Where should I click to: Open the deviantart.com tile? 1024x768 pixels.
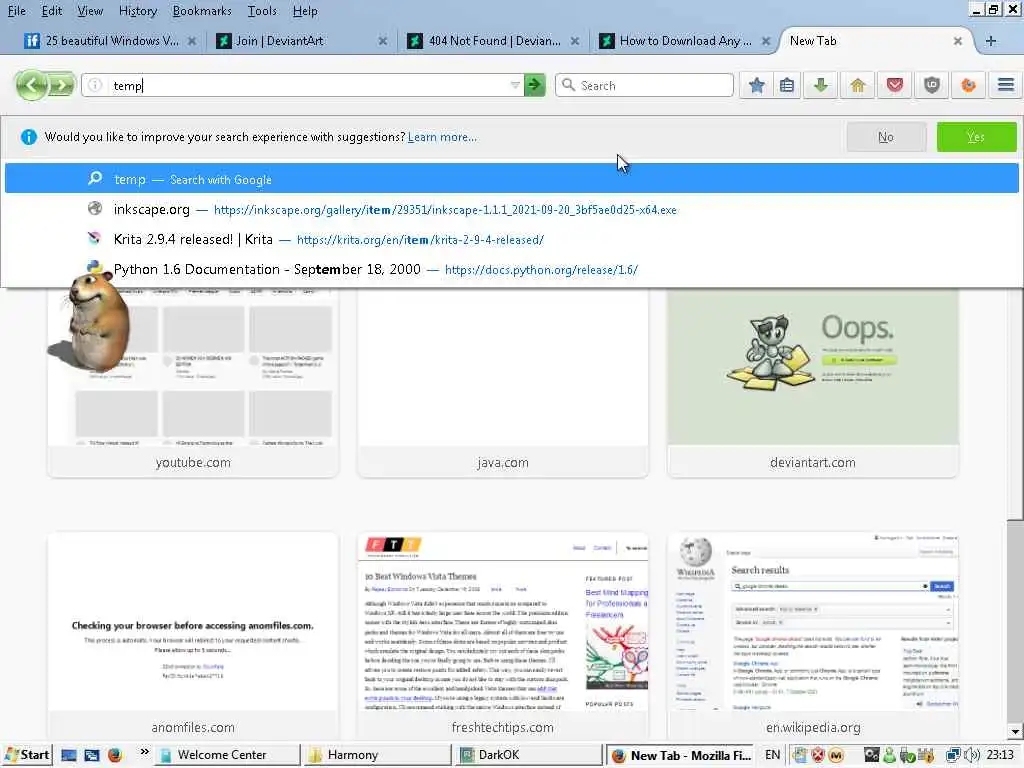click(x=812, y=383)
